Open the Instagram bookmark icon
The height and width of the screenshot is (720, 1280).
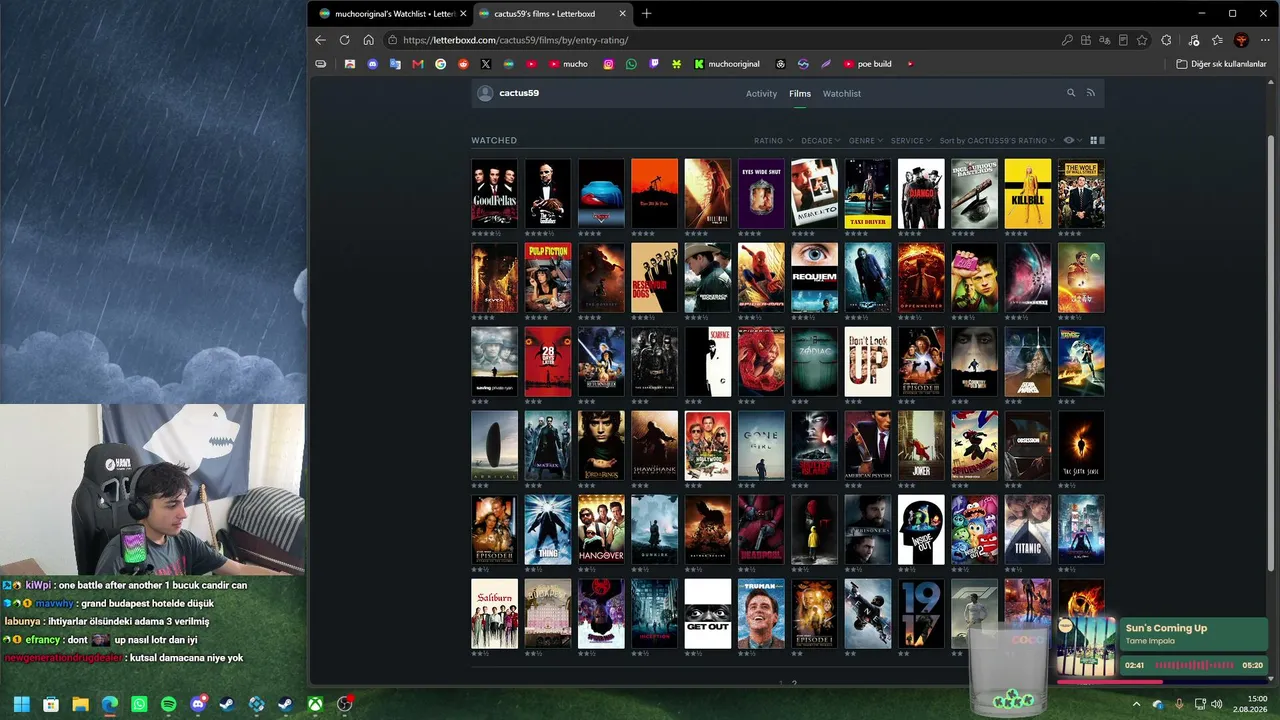[608, 64]
